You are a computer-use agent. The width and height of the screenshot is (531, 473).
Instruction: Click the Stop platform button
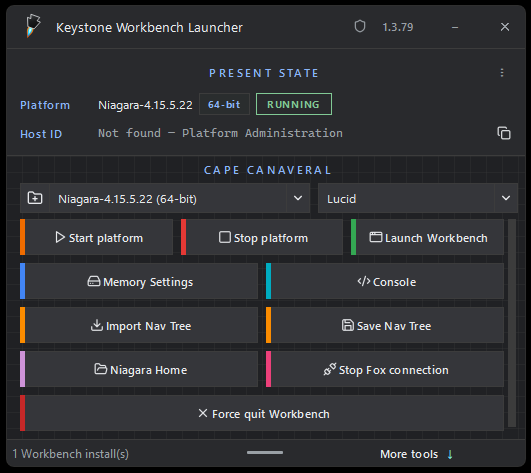[262, 237]
